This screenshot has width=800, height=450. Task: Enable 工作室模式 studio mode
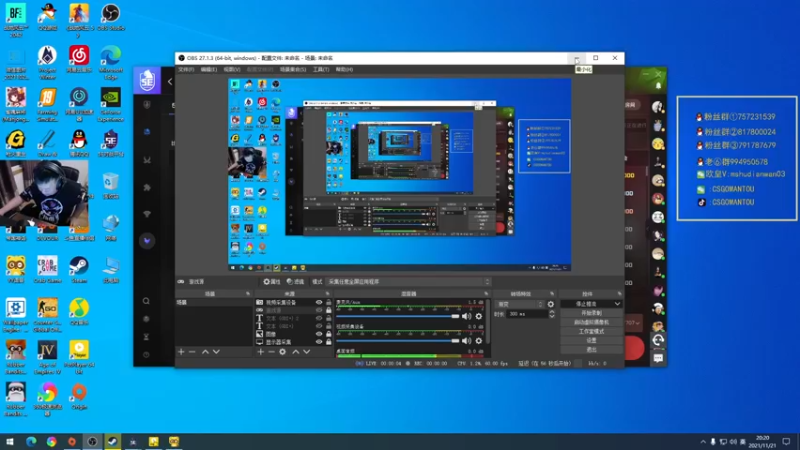coord(591,332)
